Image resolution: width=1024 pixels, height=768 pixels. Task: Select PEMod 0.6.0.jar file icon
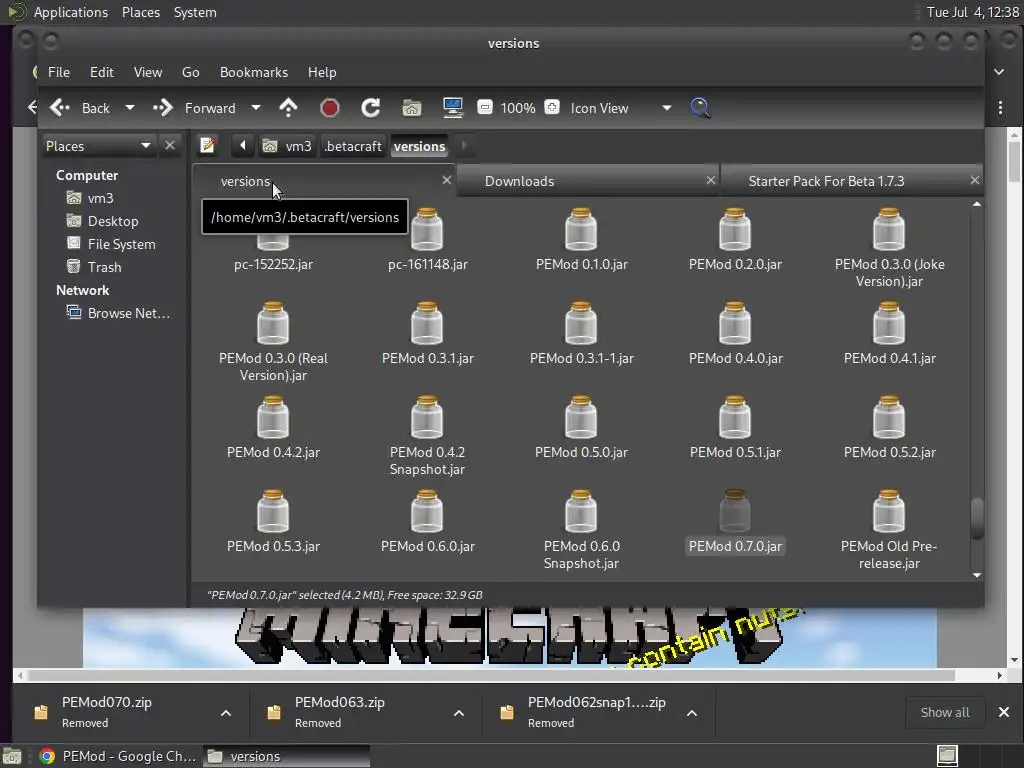tap(427, 511)
